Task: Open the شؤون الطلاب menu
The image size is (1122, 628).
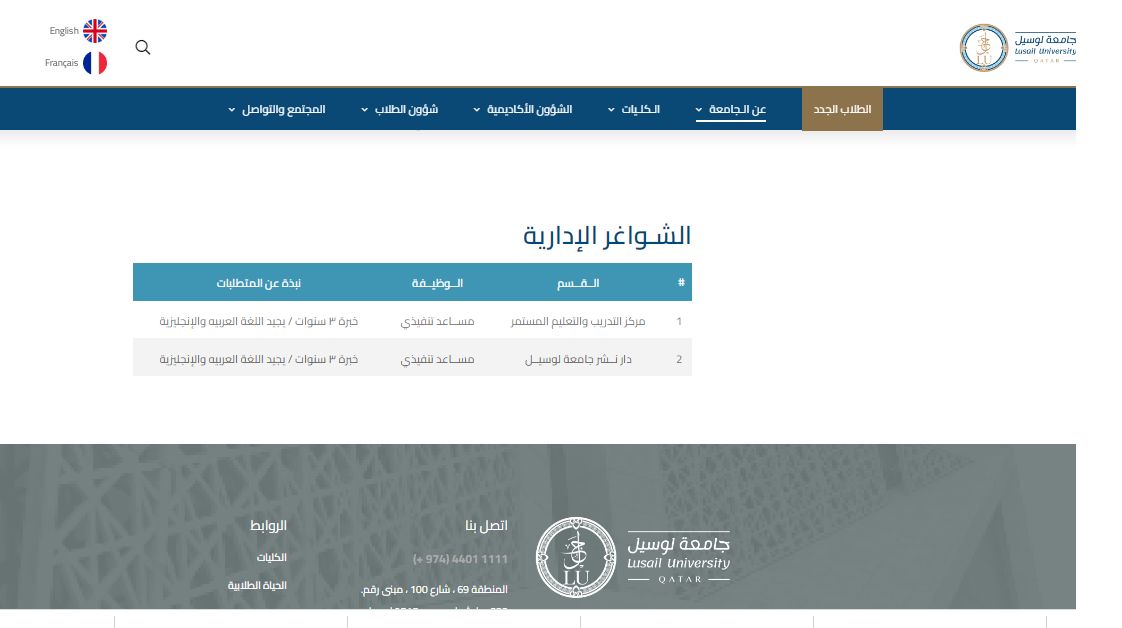Action: click(406, 109)
